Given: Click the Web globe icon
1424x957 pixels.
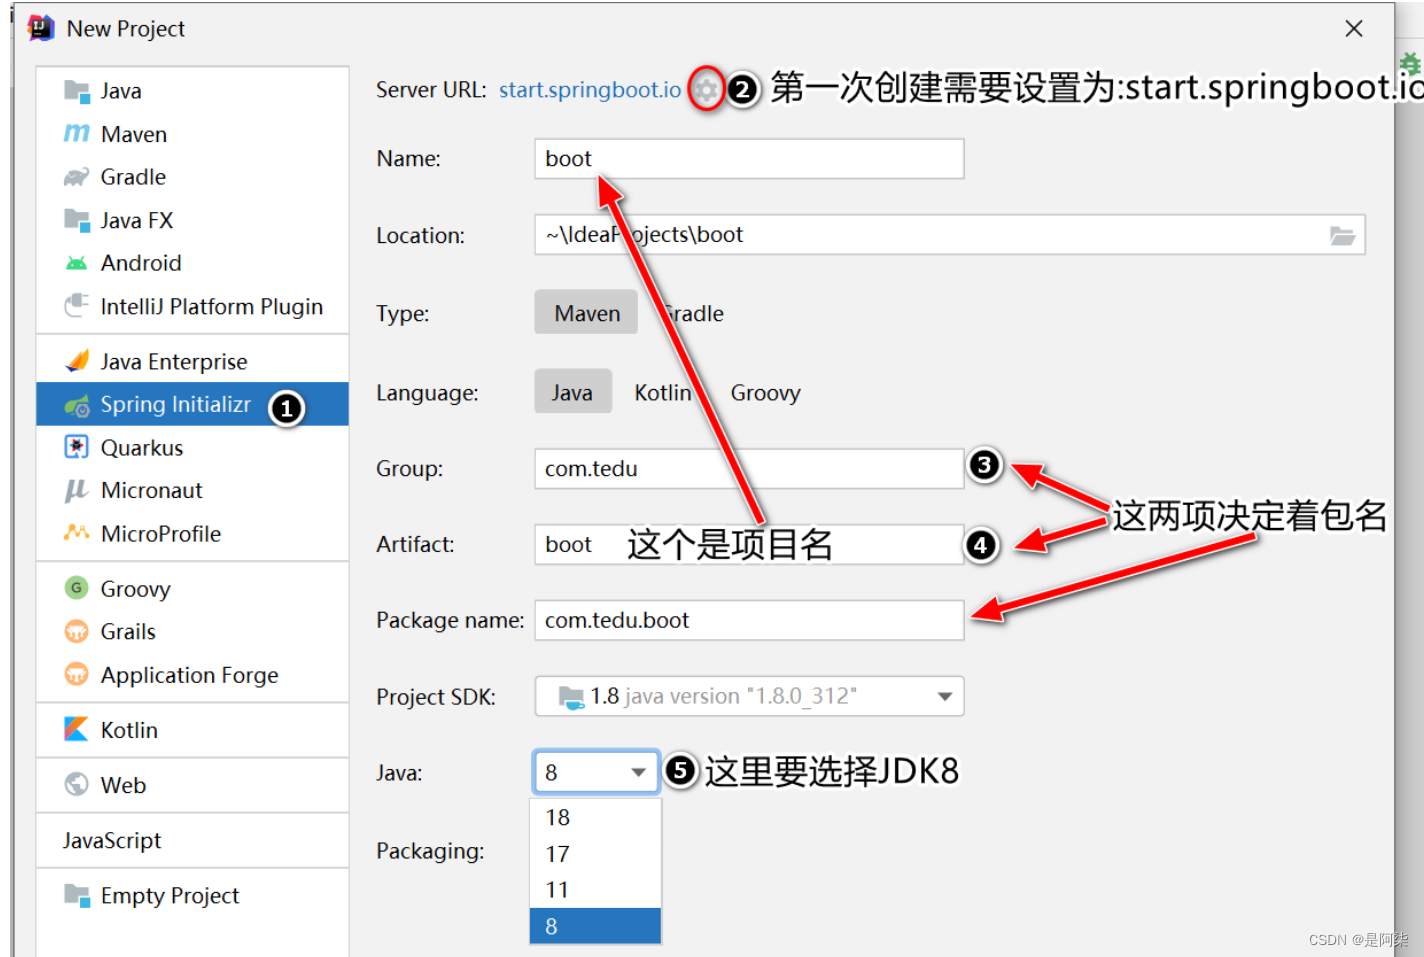Looking at the screenshot, I should click(77, 784).
